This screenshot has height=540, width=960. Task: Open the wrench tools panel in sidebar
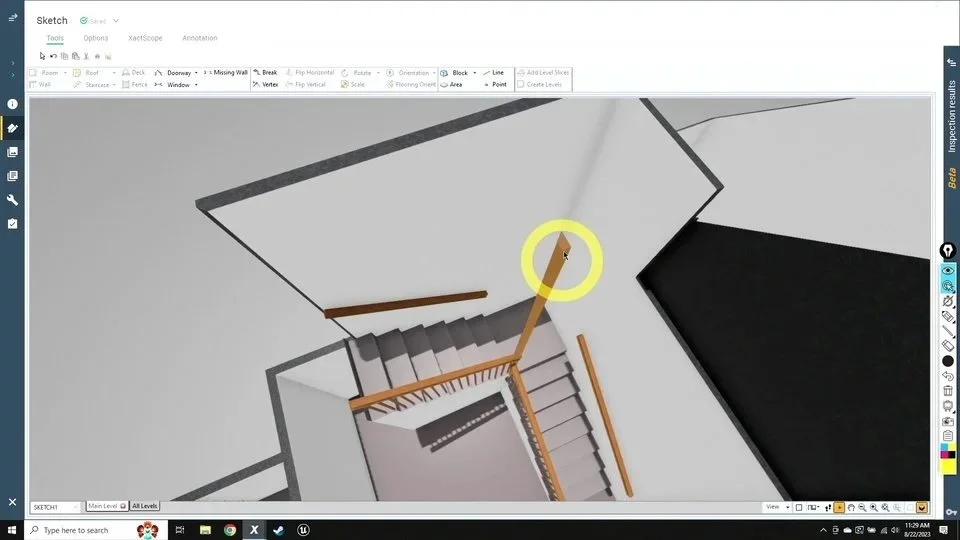click(12, 200)
